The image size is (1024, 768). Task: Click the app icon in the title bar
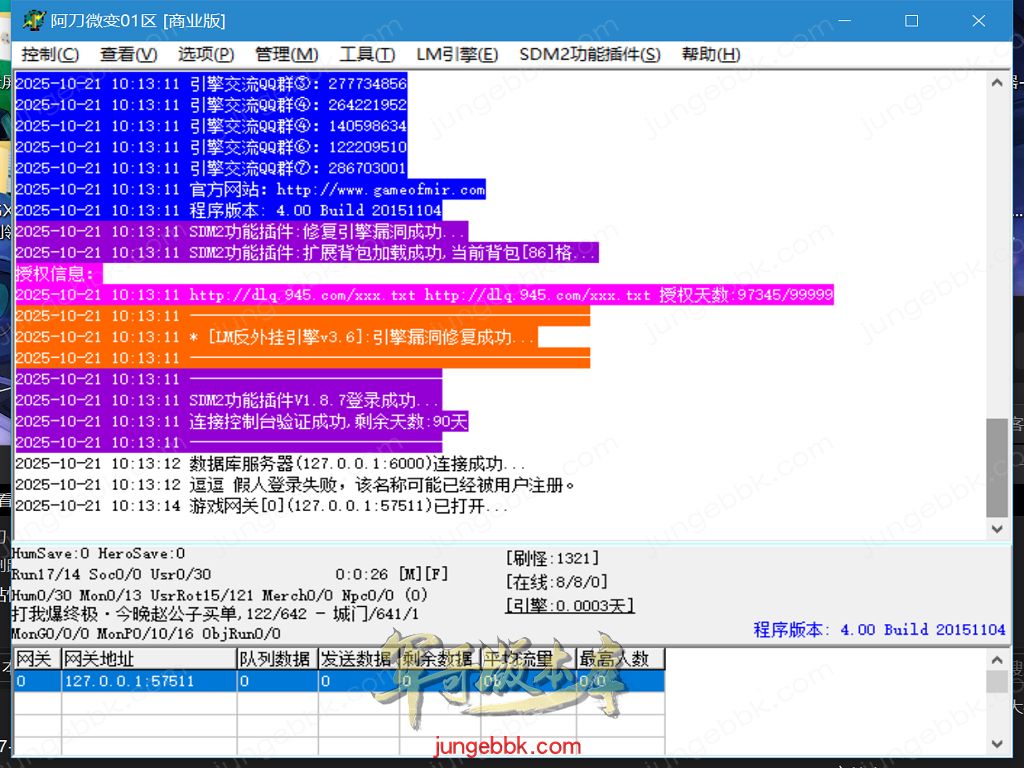coord(33,21)
